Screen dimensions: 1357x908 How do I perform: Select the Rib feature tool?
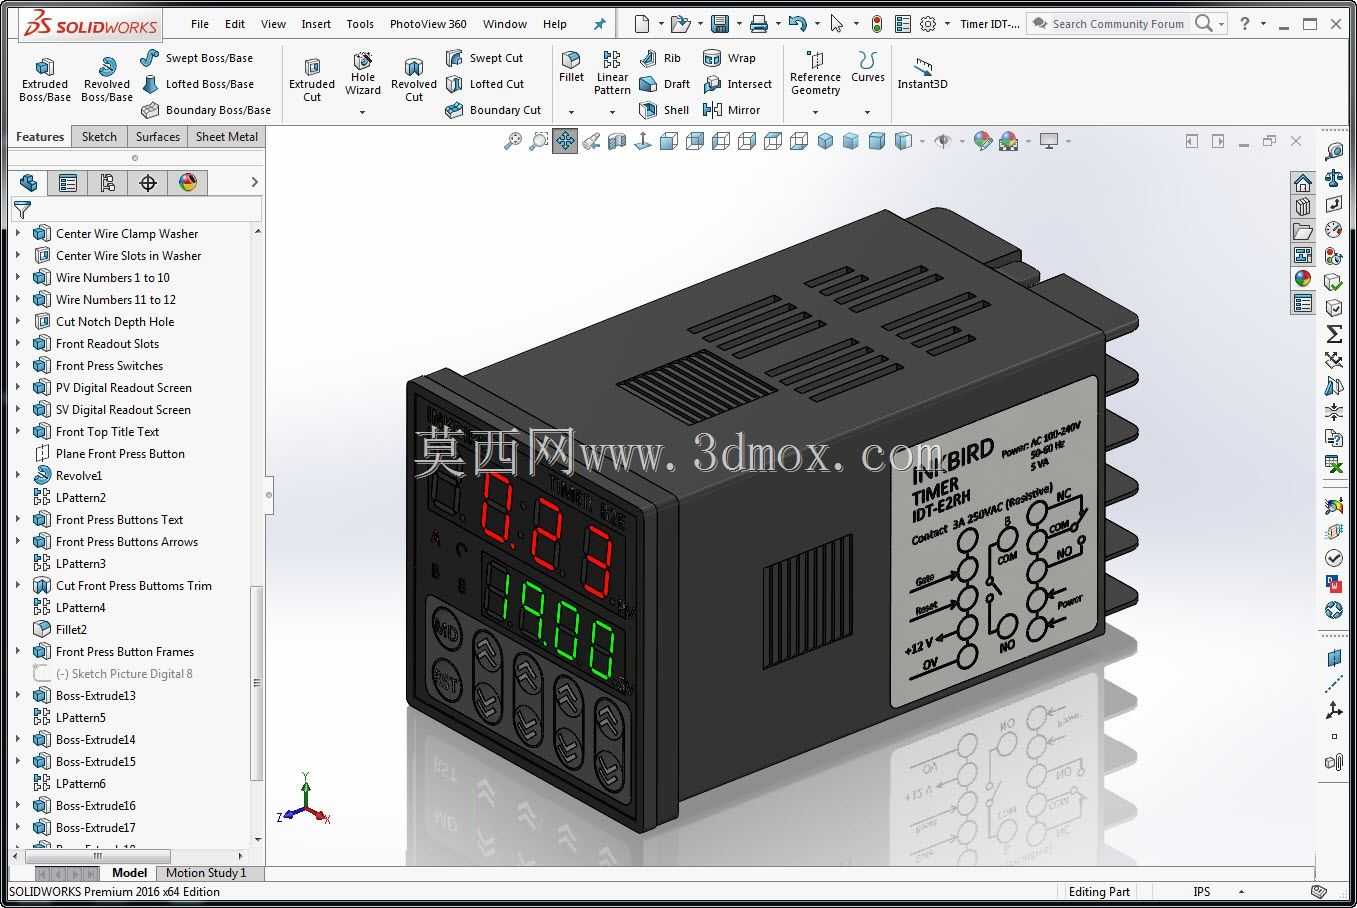660,58
